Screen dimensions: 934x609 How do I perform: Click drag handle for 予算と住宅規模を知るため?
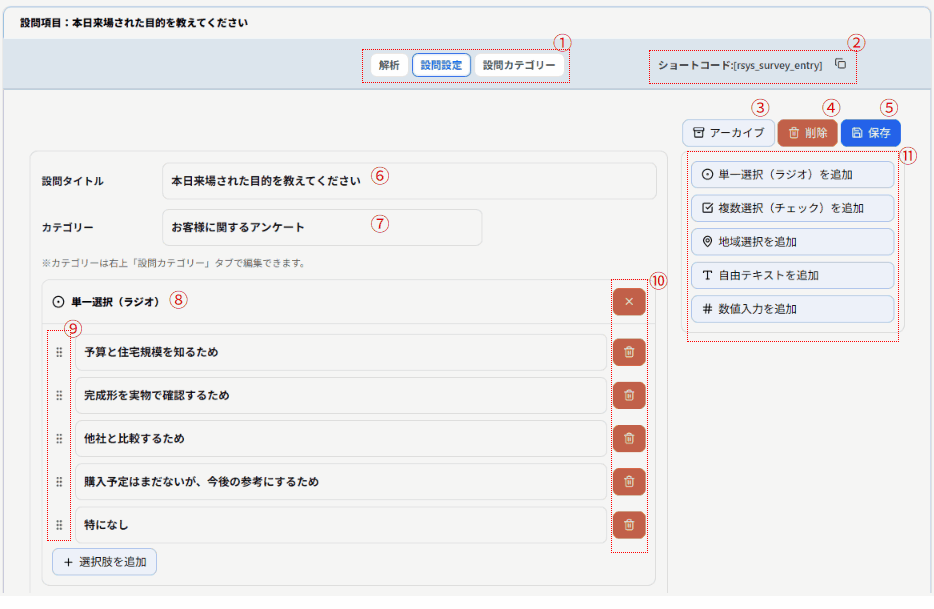(59, 352)
